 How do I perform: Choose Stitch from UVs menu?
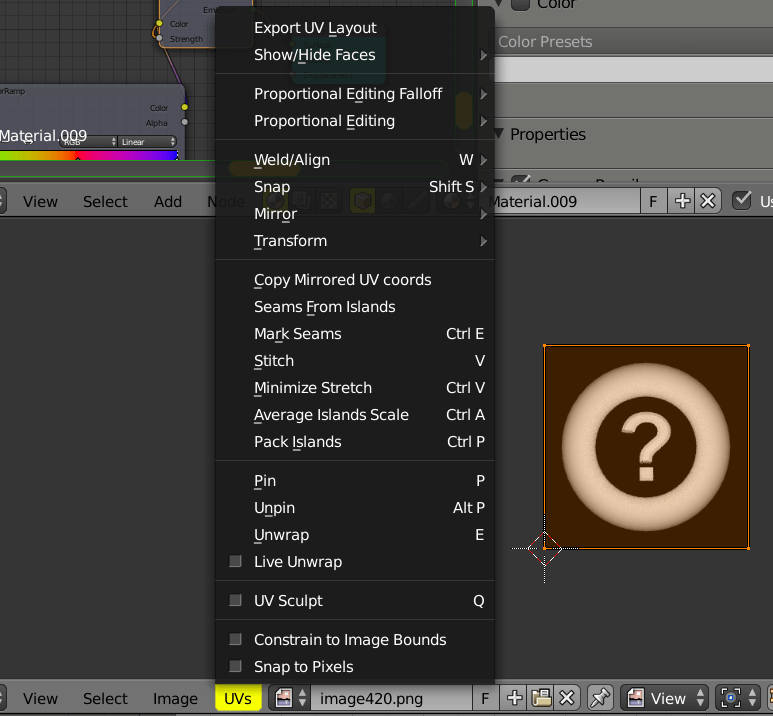(x=355, y=361)
